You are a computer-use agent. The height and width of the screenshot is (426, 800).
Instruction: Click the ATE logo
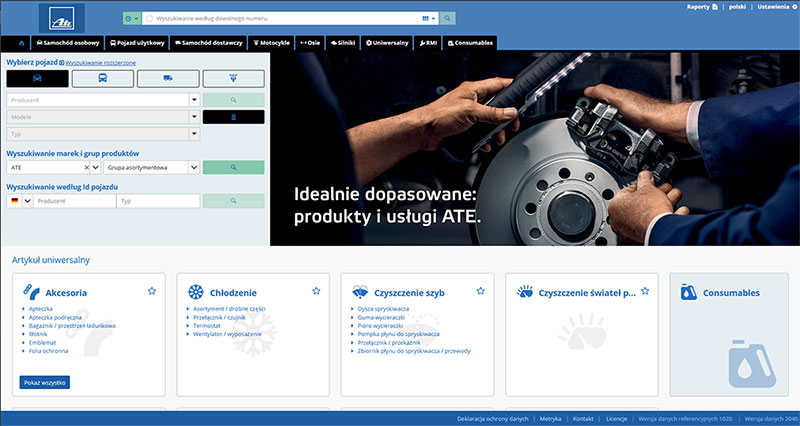(62, 18)
